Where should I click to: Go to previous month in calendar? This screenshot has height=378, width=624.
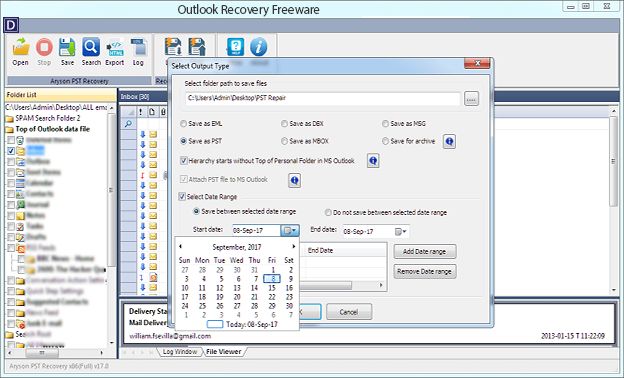point(180,247)
